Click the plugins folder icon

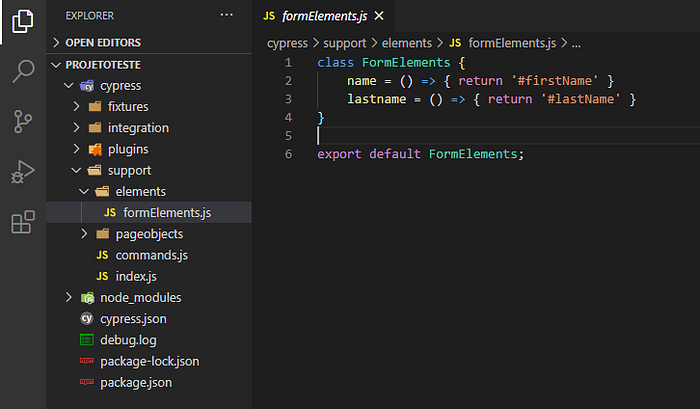click(x=95, y=149)
